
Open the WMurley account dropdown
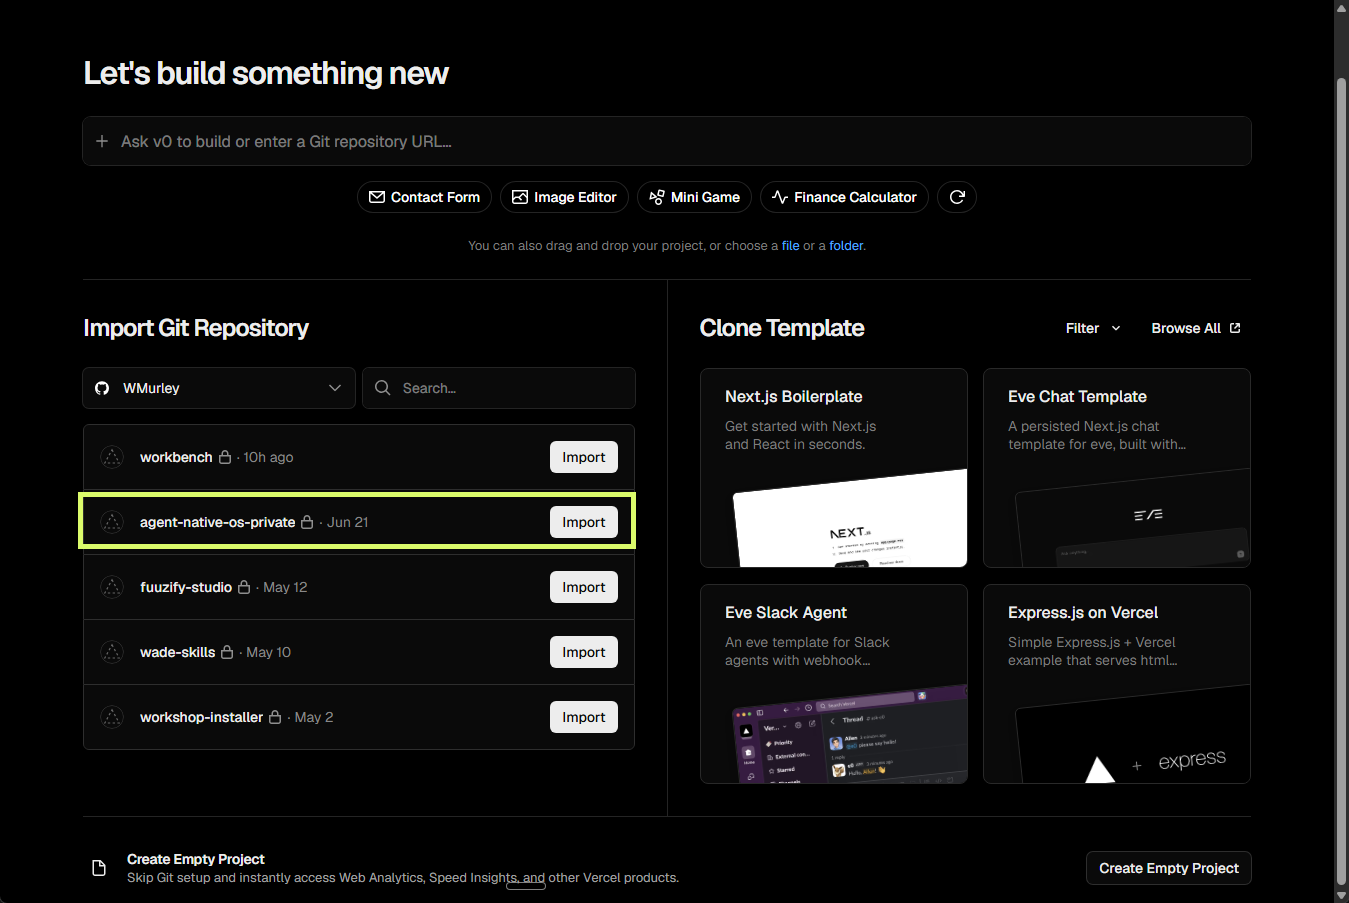[219, 388]
